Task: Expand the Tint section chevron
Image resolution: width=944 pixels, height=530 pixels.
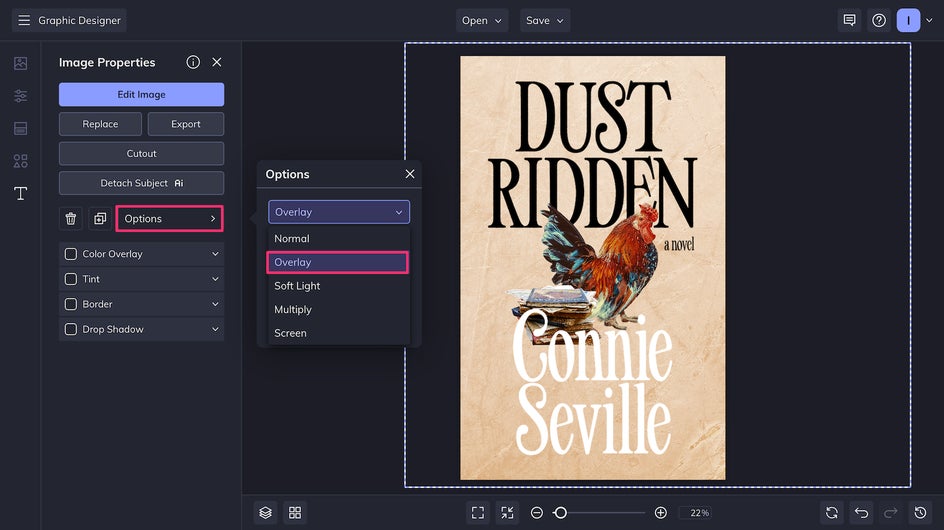Action: [x=215, y=279]
